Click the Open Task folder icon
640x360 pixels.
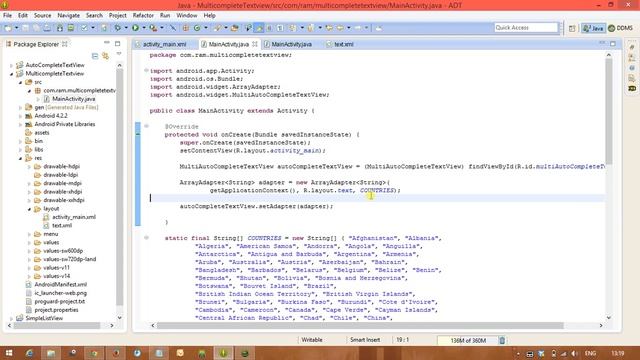tap(235, 28)
